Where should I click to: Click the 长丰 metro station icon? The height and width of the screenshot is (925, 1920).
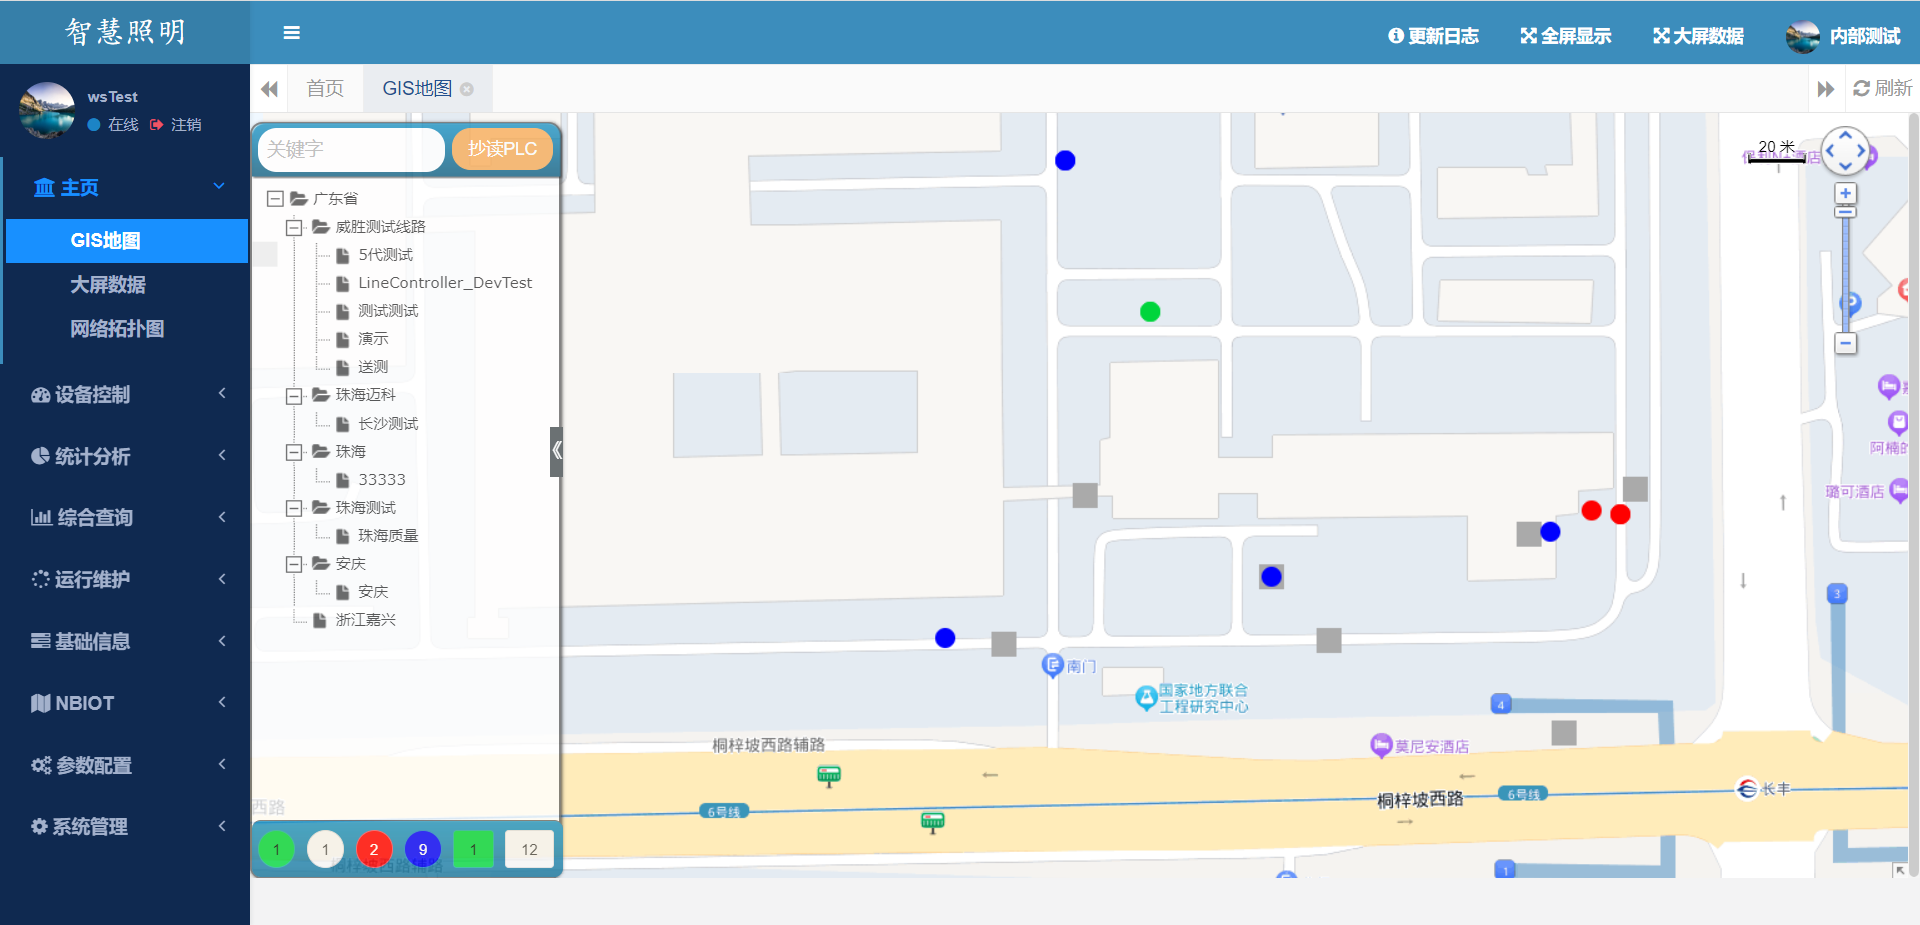tap(1747, 789)
